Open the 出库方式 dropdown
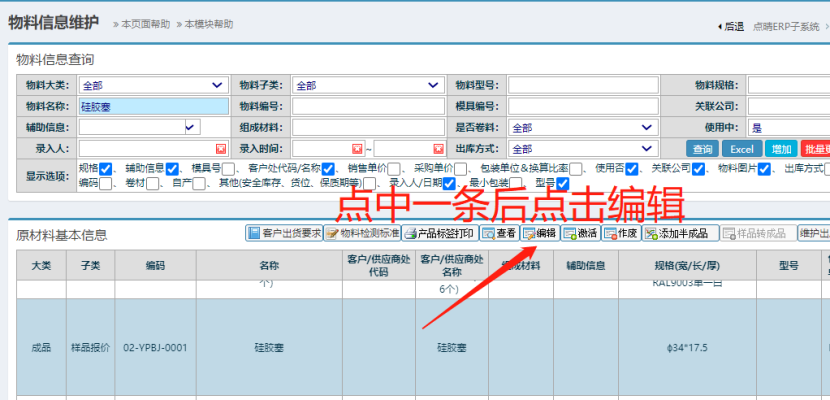This screenshot has height=400, width=830. 646,148
